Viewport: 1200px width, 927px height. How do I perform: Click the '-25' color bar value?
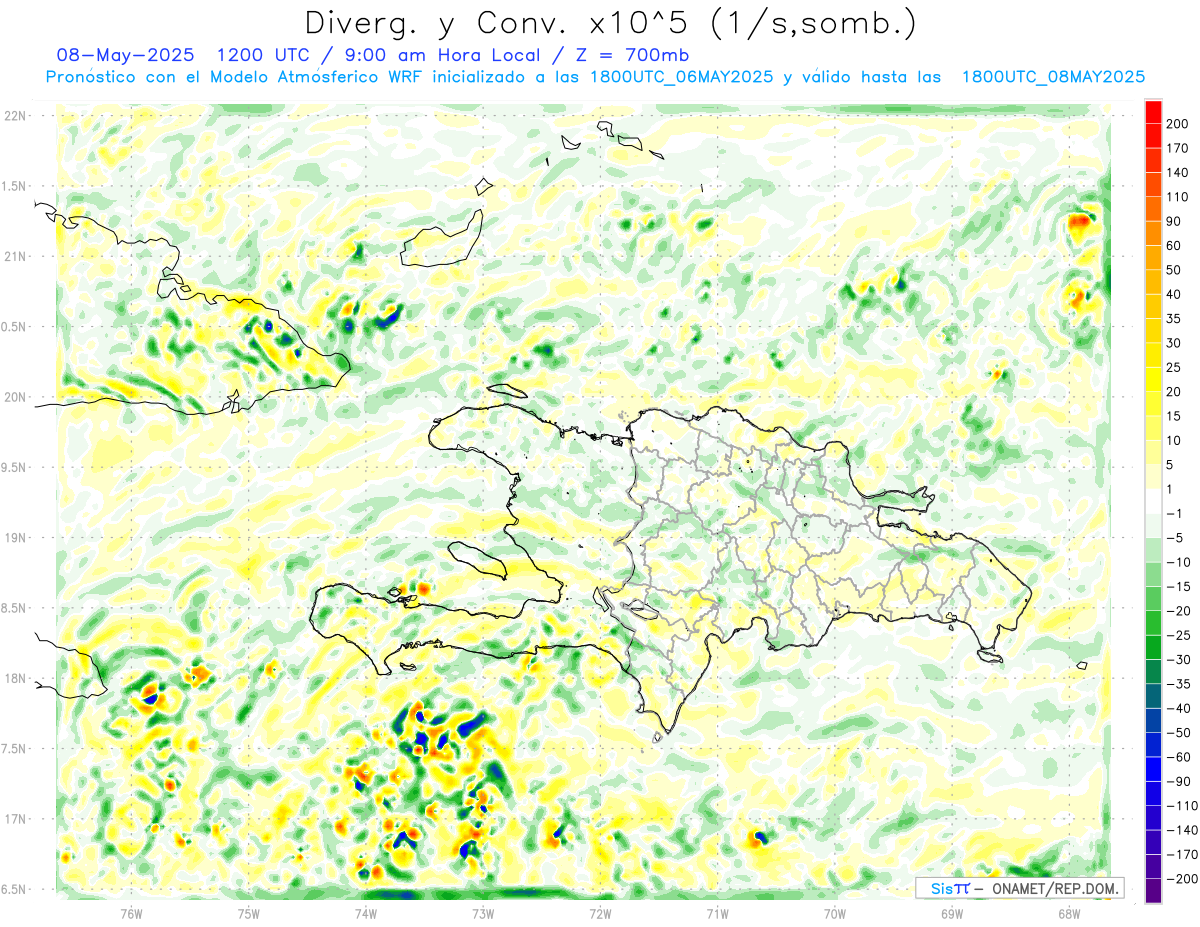[x=1177, y=635]
